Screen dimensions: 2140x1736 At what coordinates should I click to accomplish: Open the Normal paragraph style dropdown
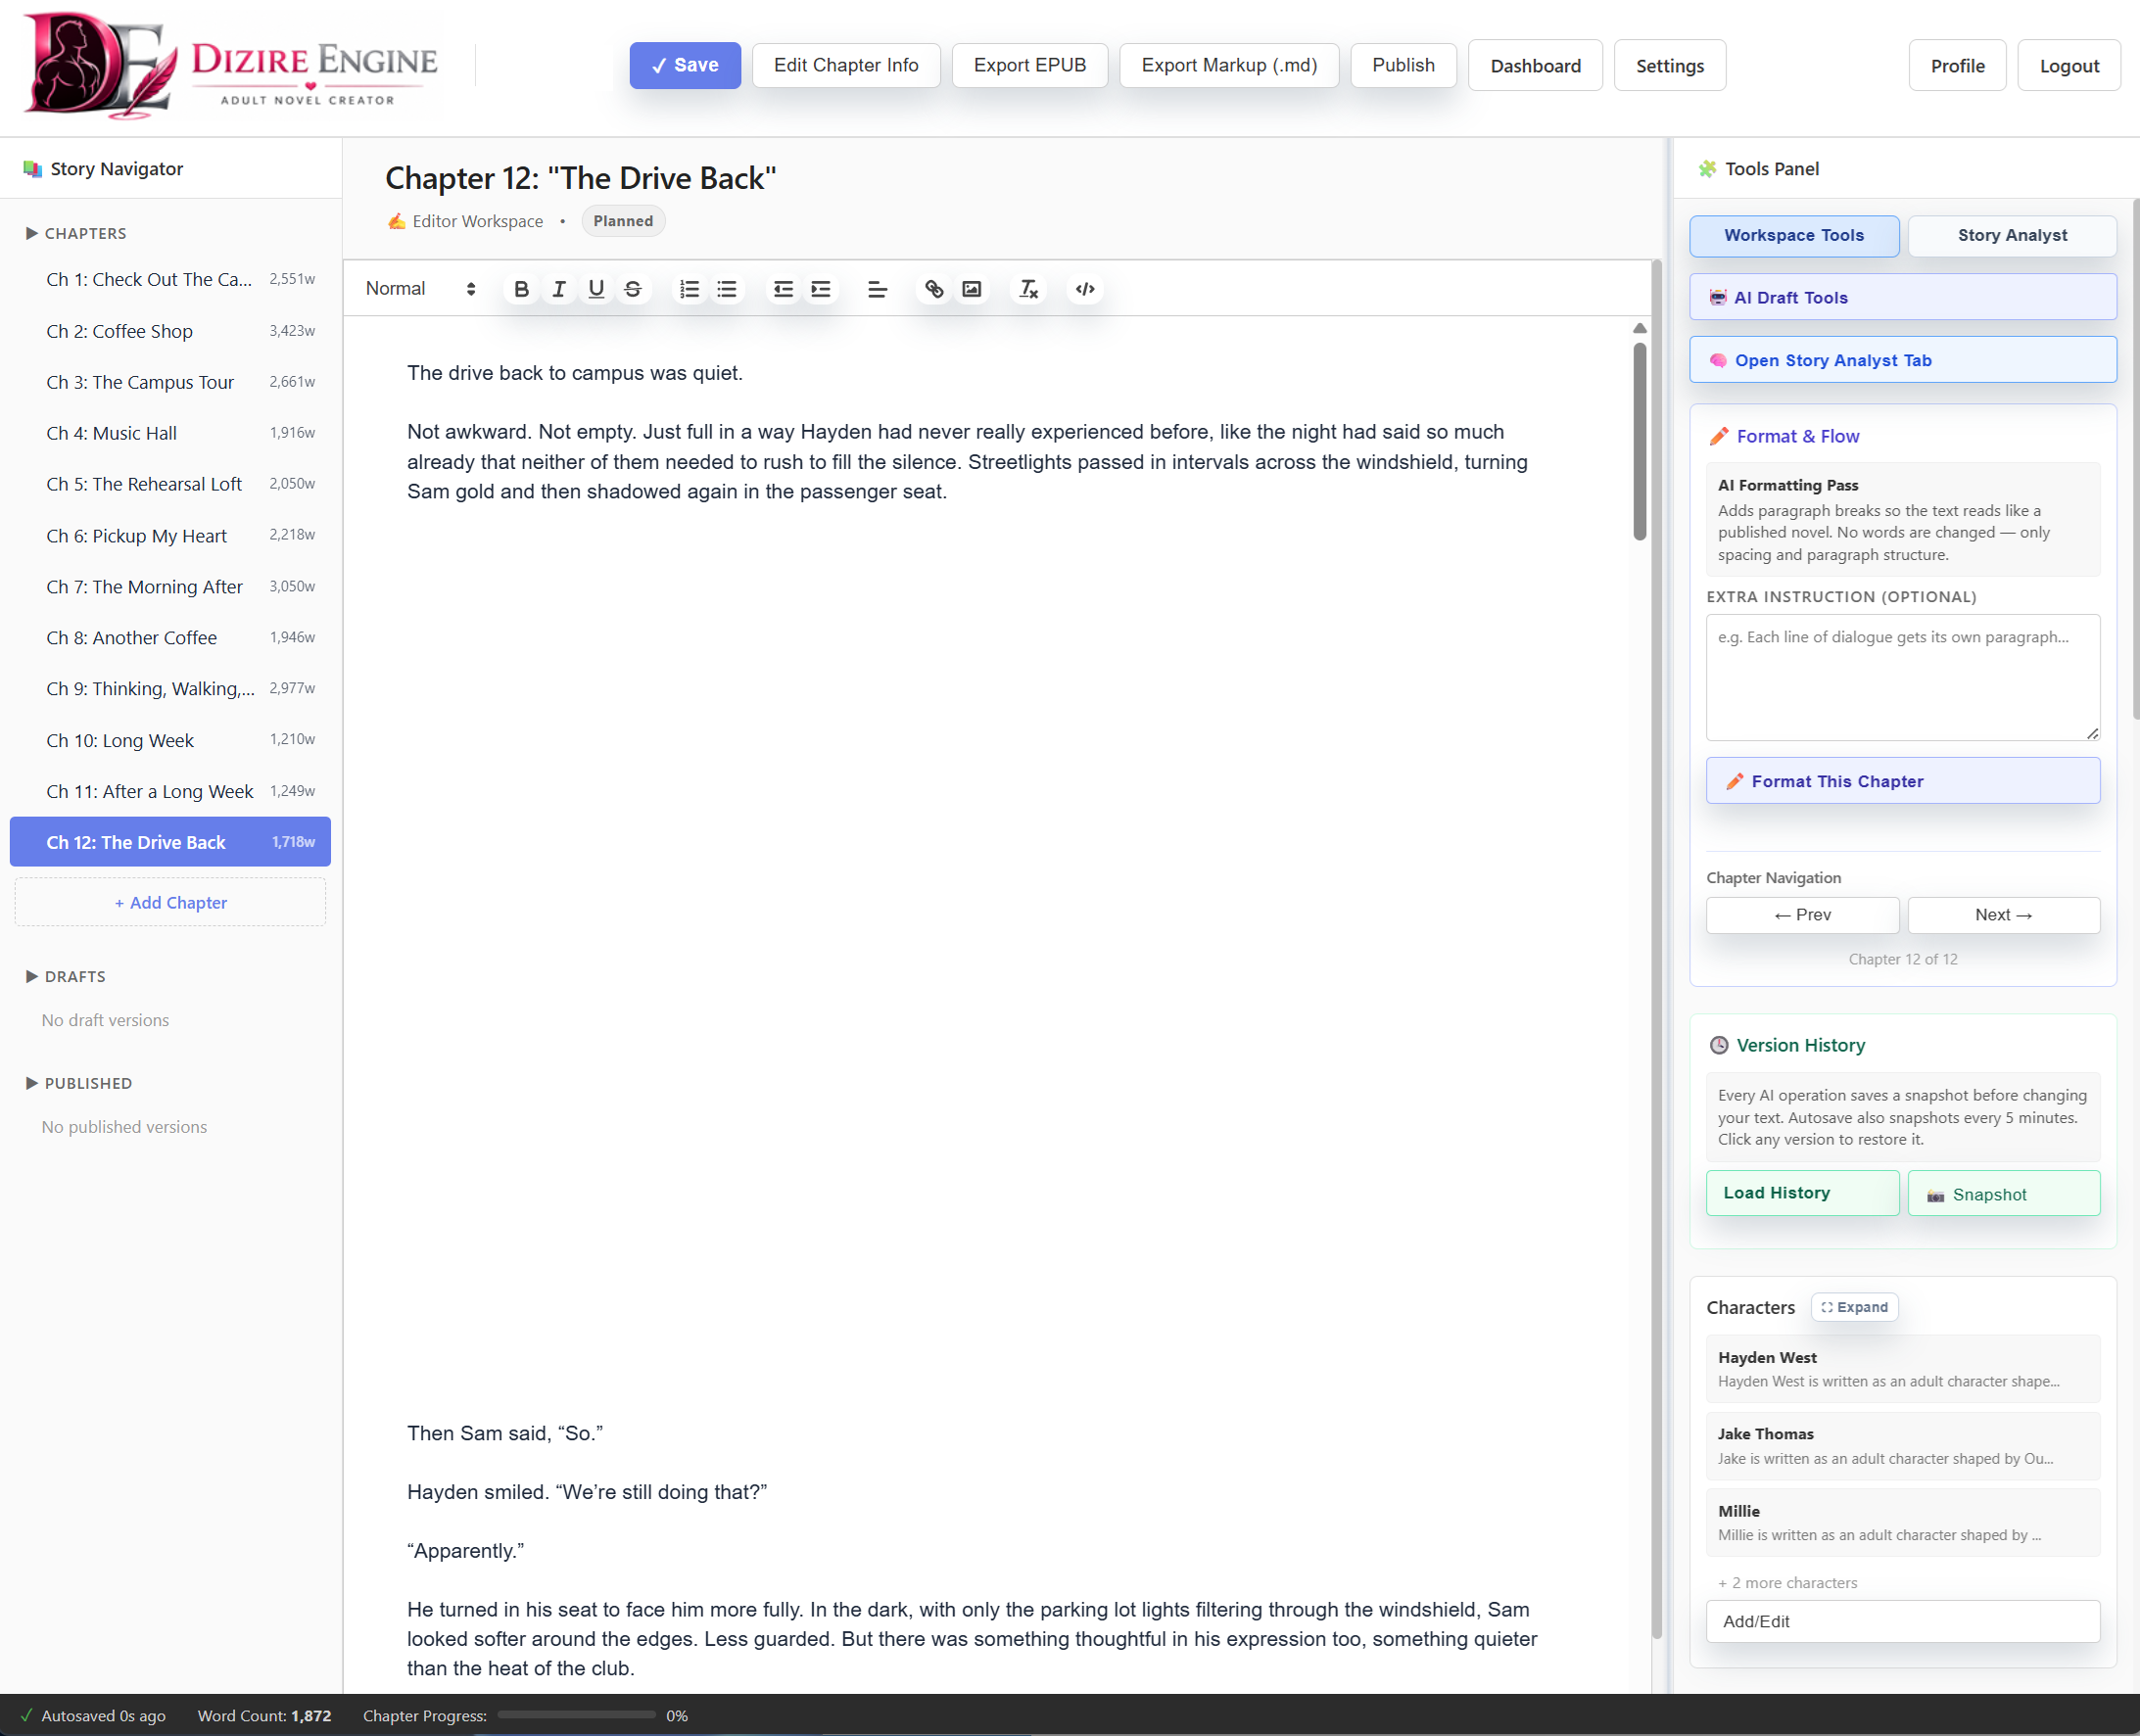tap(420, 289)
